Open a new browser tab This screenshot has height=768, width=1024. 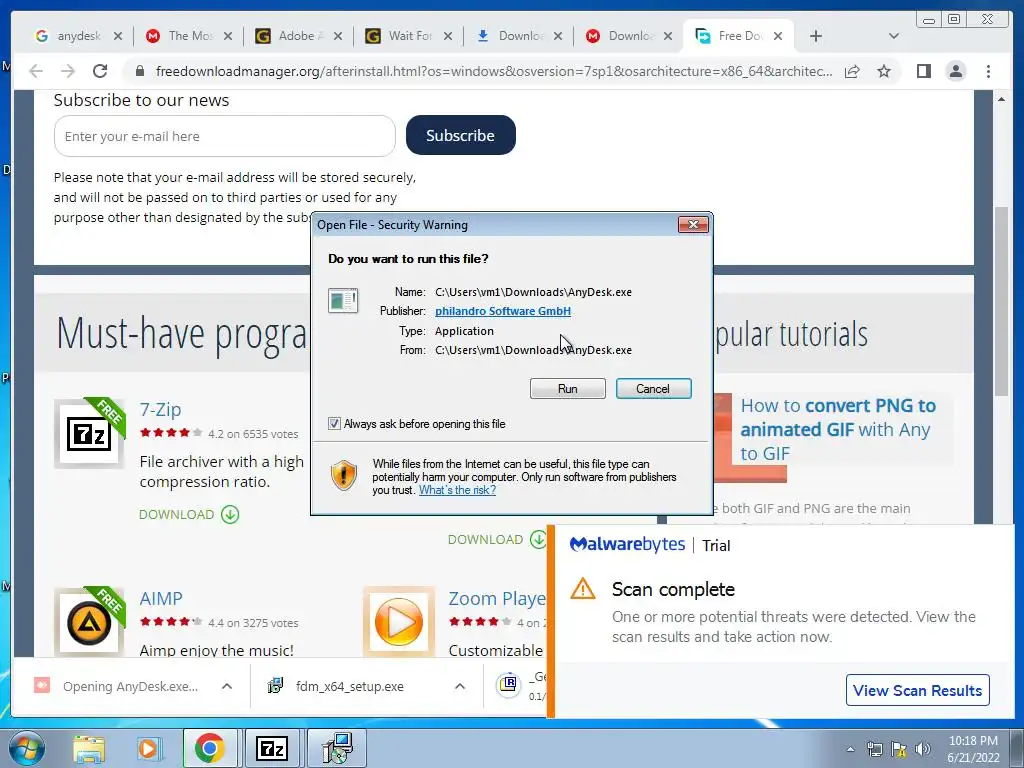point(816,36)
